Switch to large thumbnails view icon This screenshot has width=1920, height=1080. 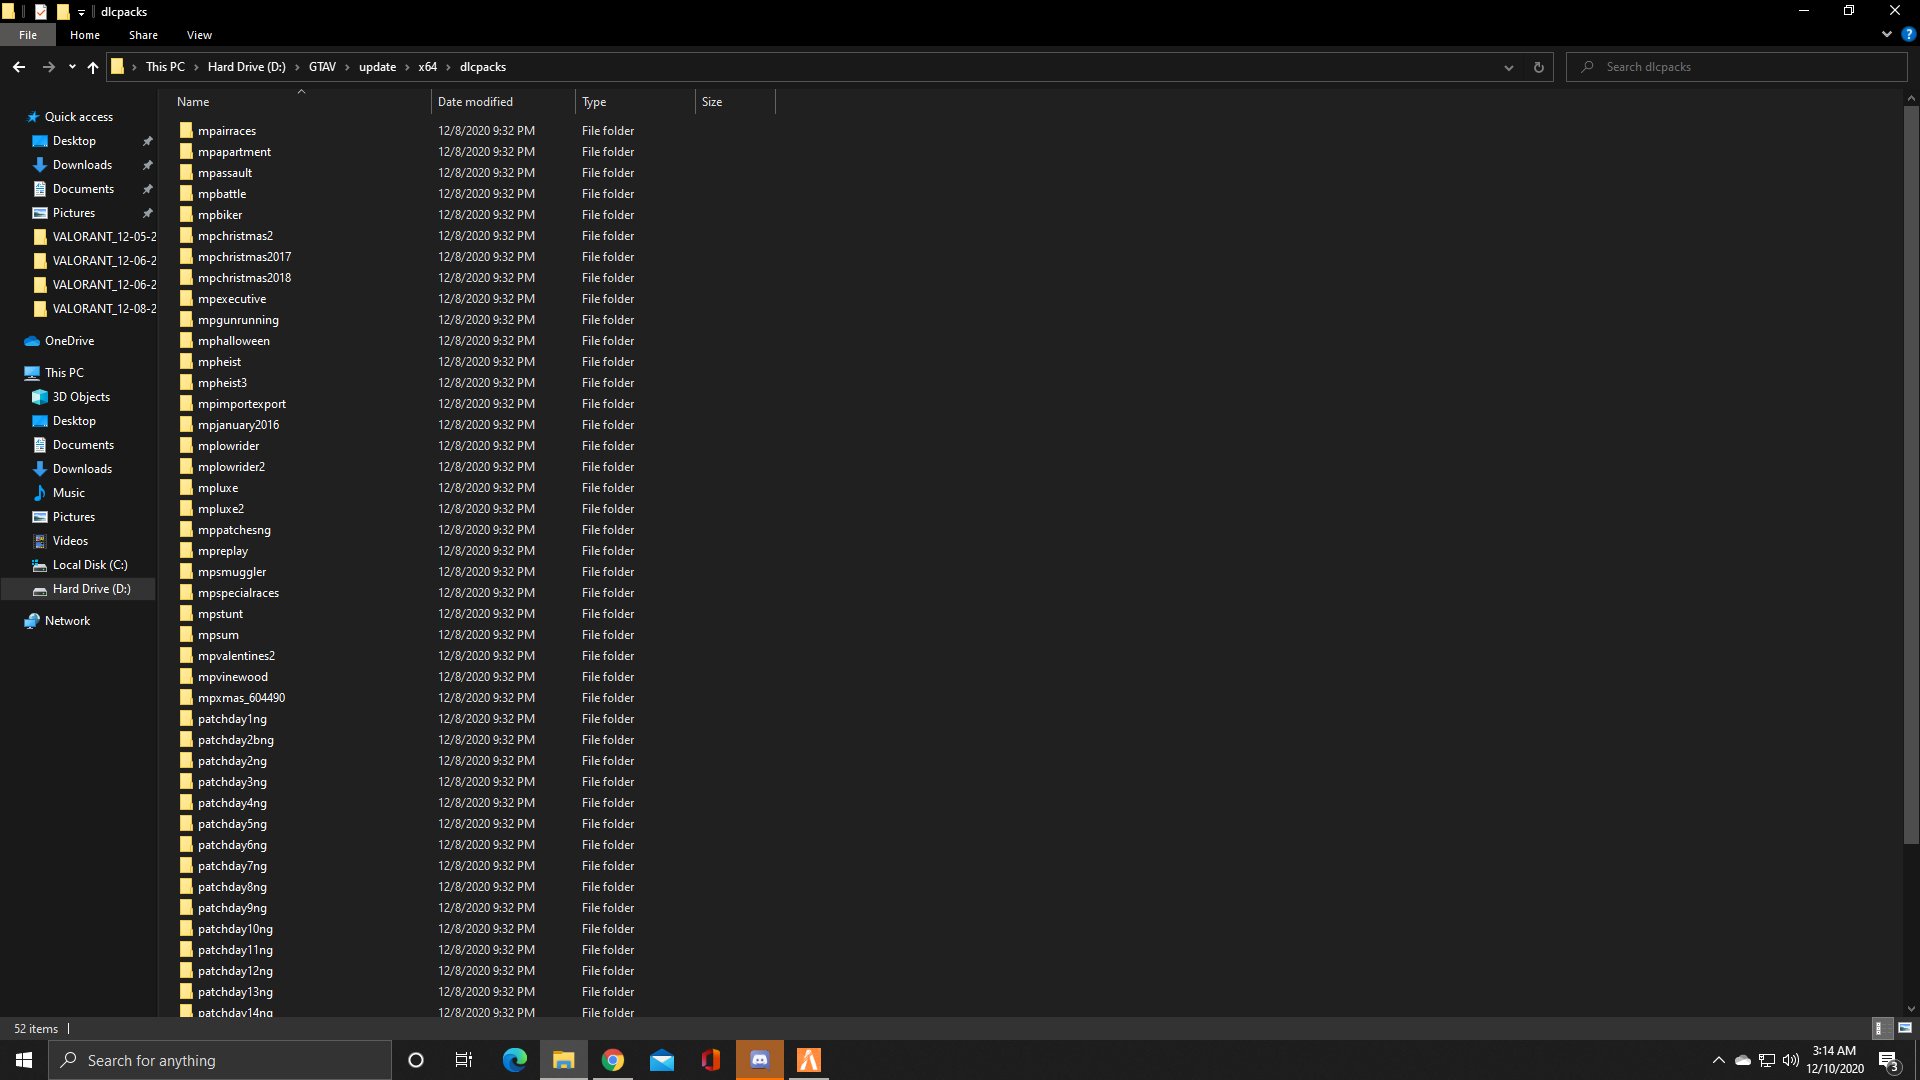(x=1904, y=1028)
